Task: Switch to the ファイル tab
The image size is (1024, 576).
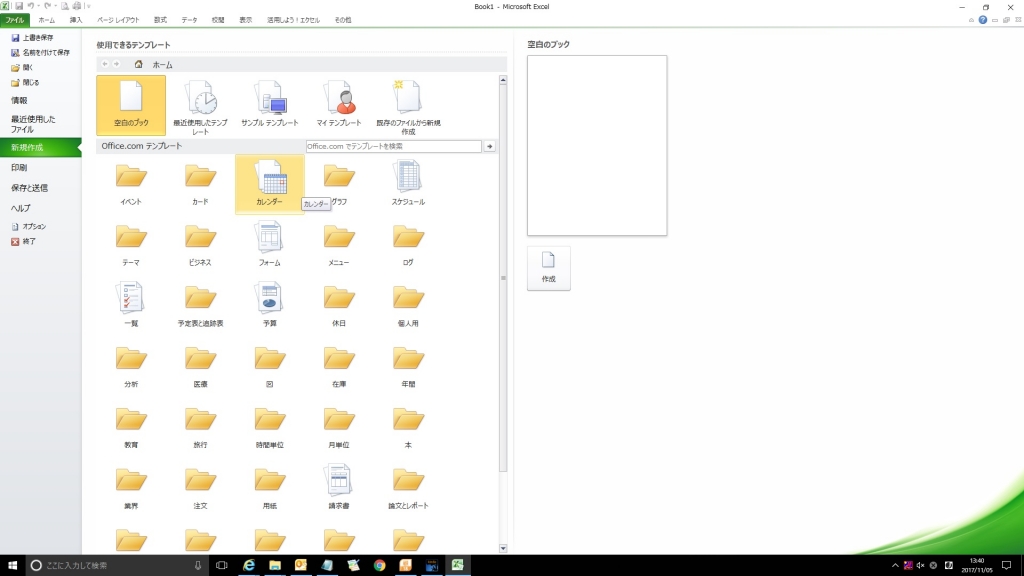Action: 15,20
